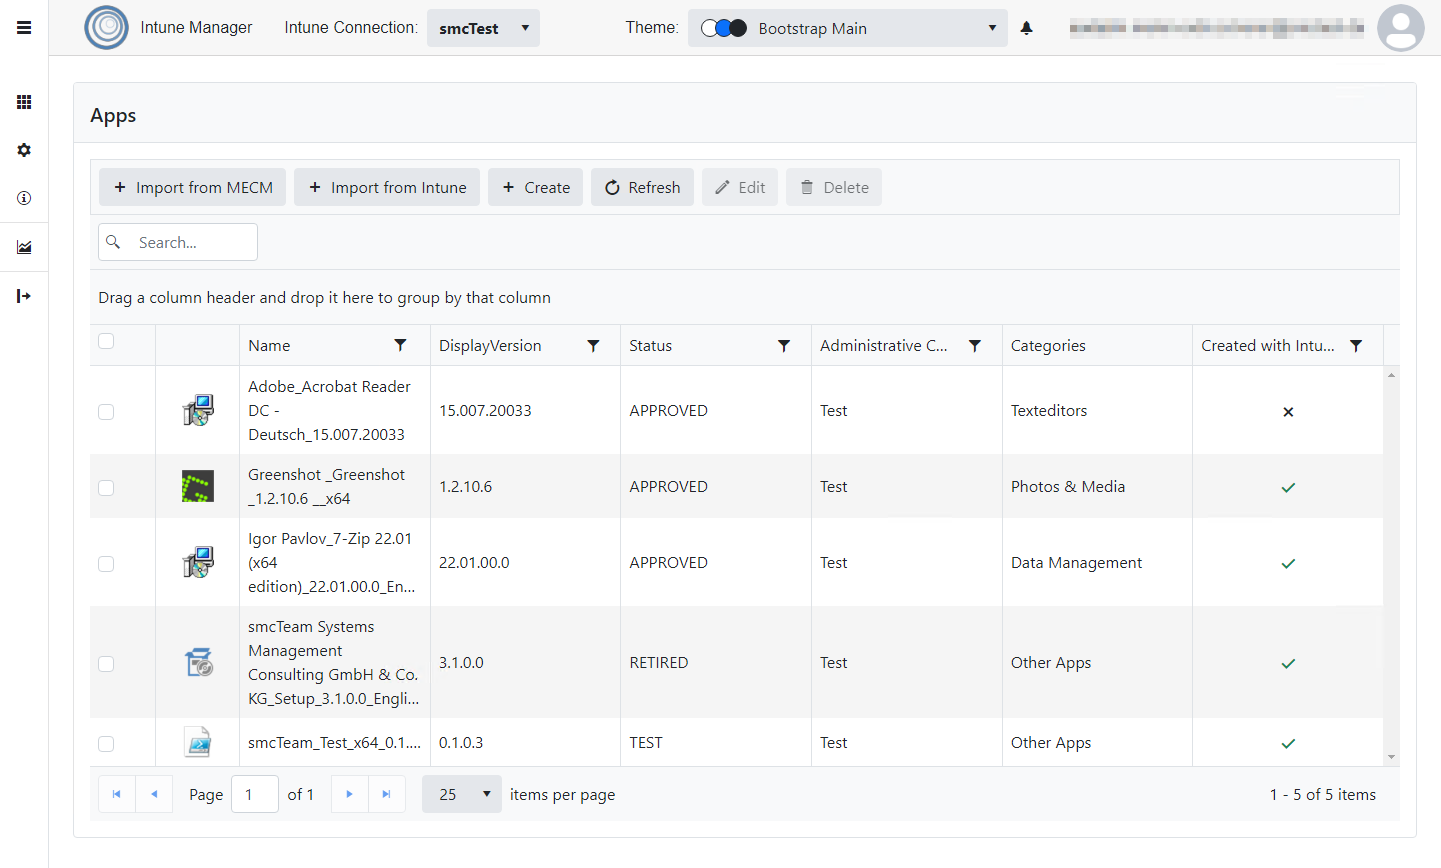This screenshot has height=868, width=1441.
Task: Click scrollbar down arrow in grid
Action: [1391, 757]
